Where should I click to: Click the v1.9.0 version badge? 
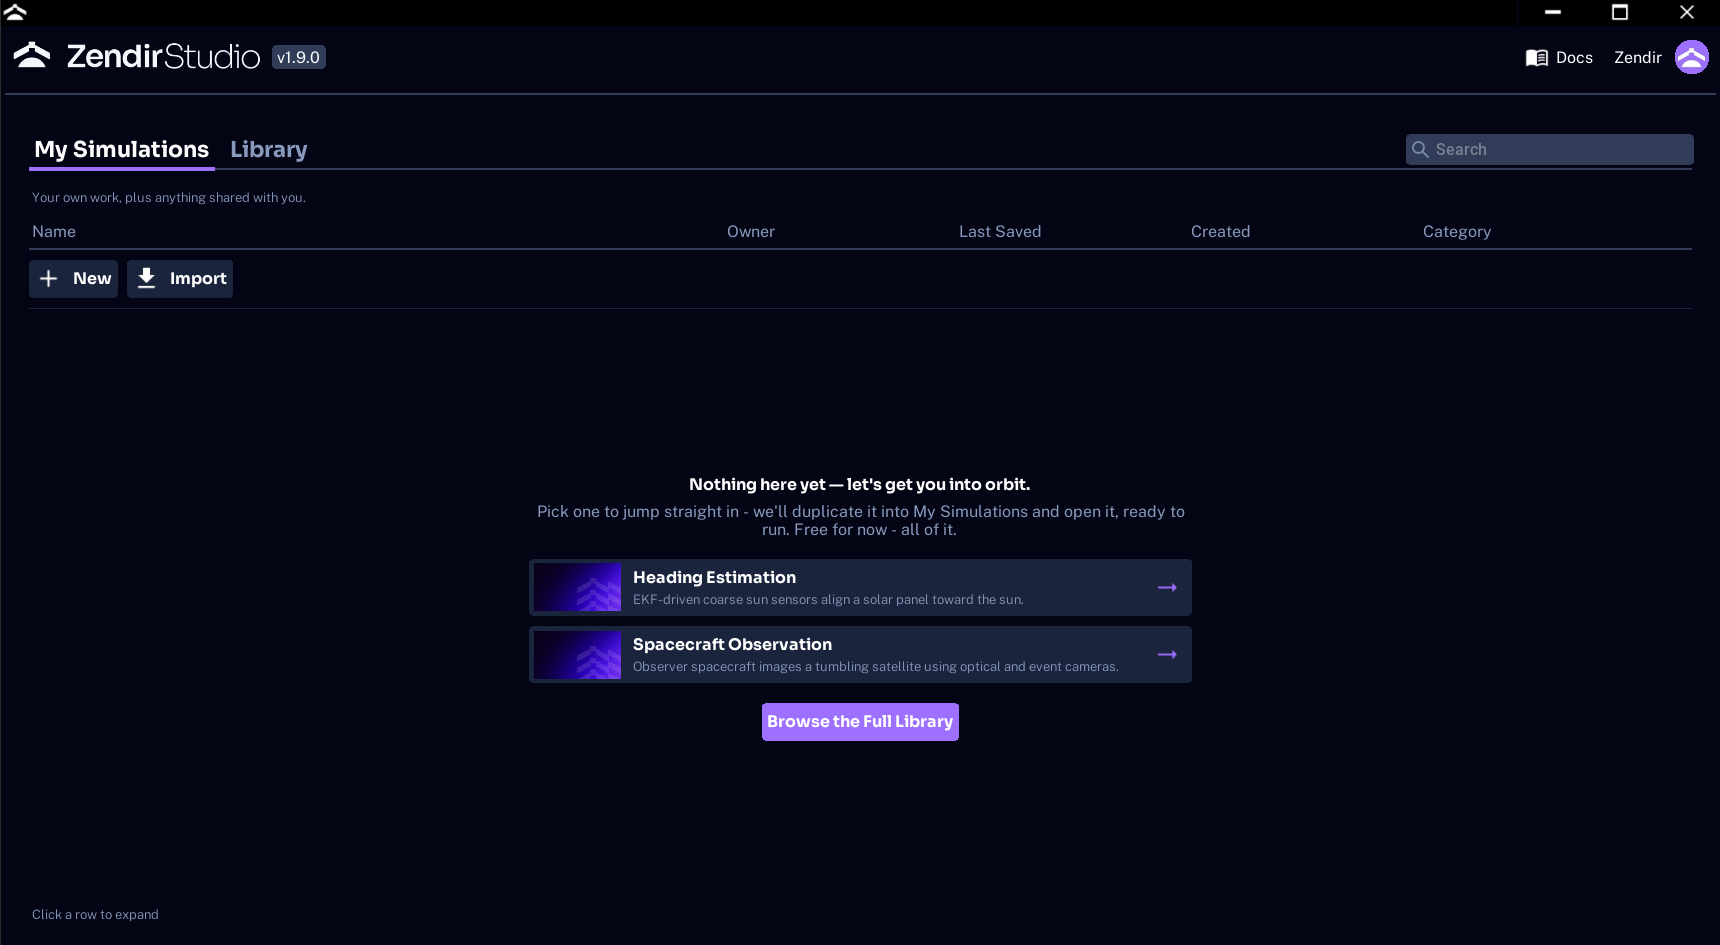pos(299,57)
